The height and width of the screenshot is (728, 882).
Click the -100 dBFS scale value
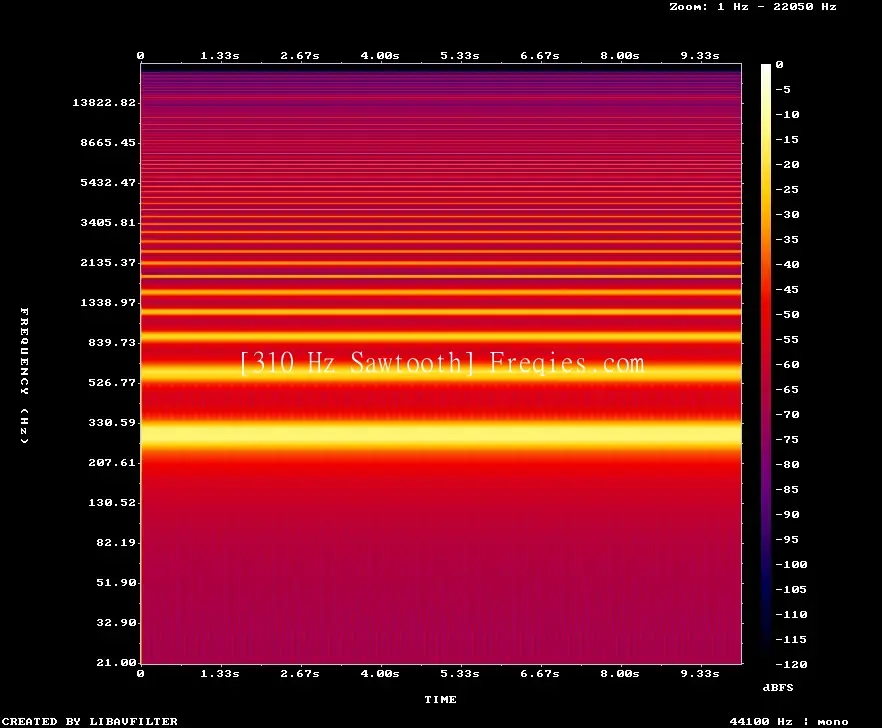point(791,564)
